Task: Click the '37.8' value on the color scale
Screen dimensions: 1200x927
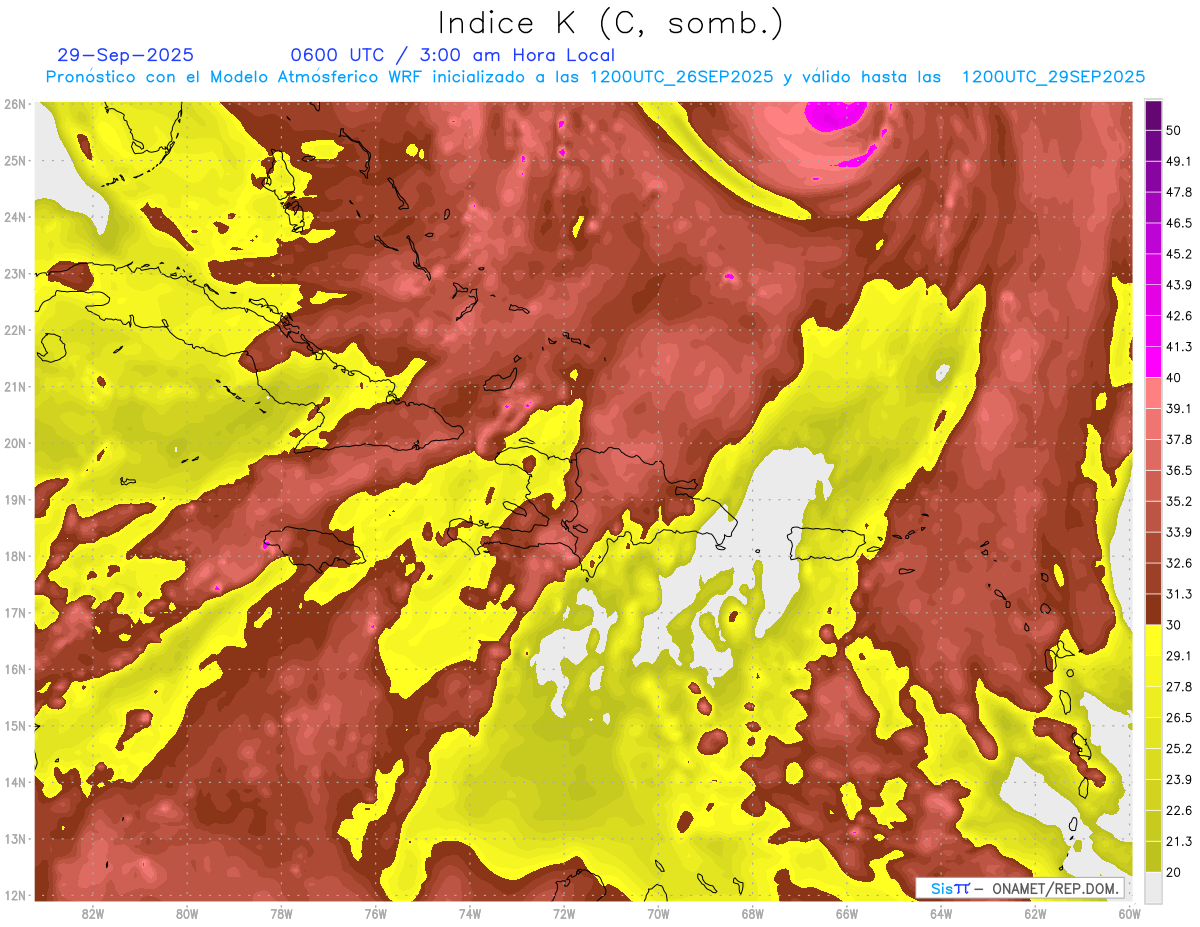Action: tap(1178, 440)
